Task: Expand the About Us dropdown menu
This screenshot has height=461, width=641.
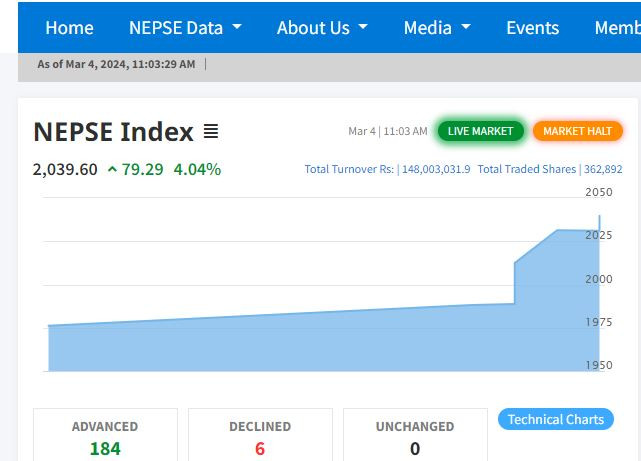Action: click(x=322, y=28)
